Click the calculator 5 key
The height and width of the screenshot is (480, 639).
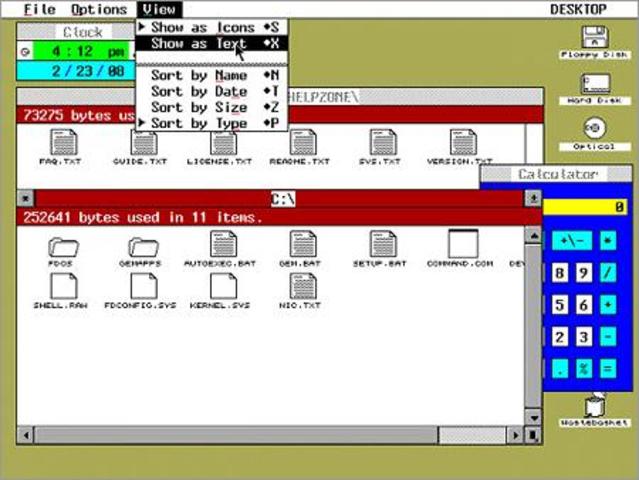(560, 305)
